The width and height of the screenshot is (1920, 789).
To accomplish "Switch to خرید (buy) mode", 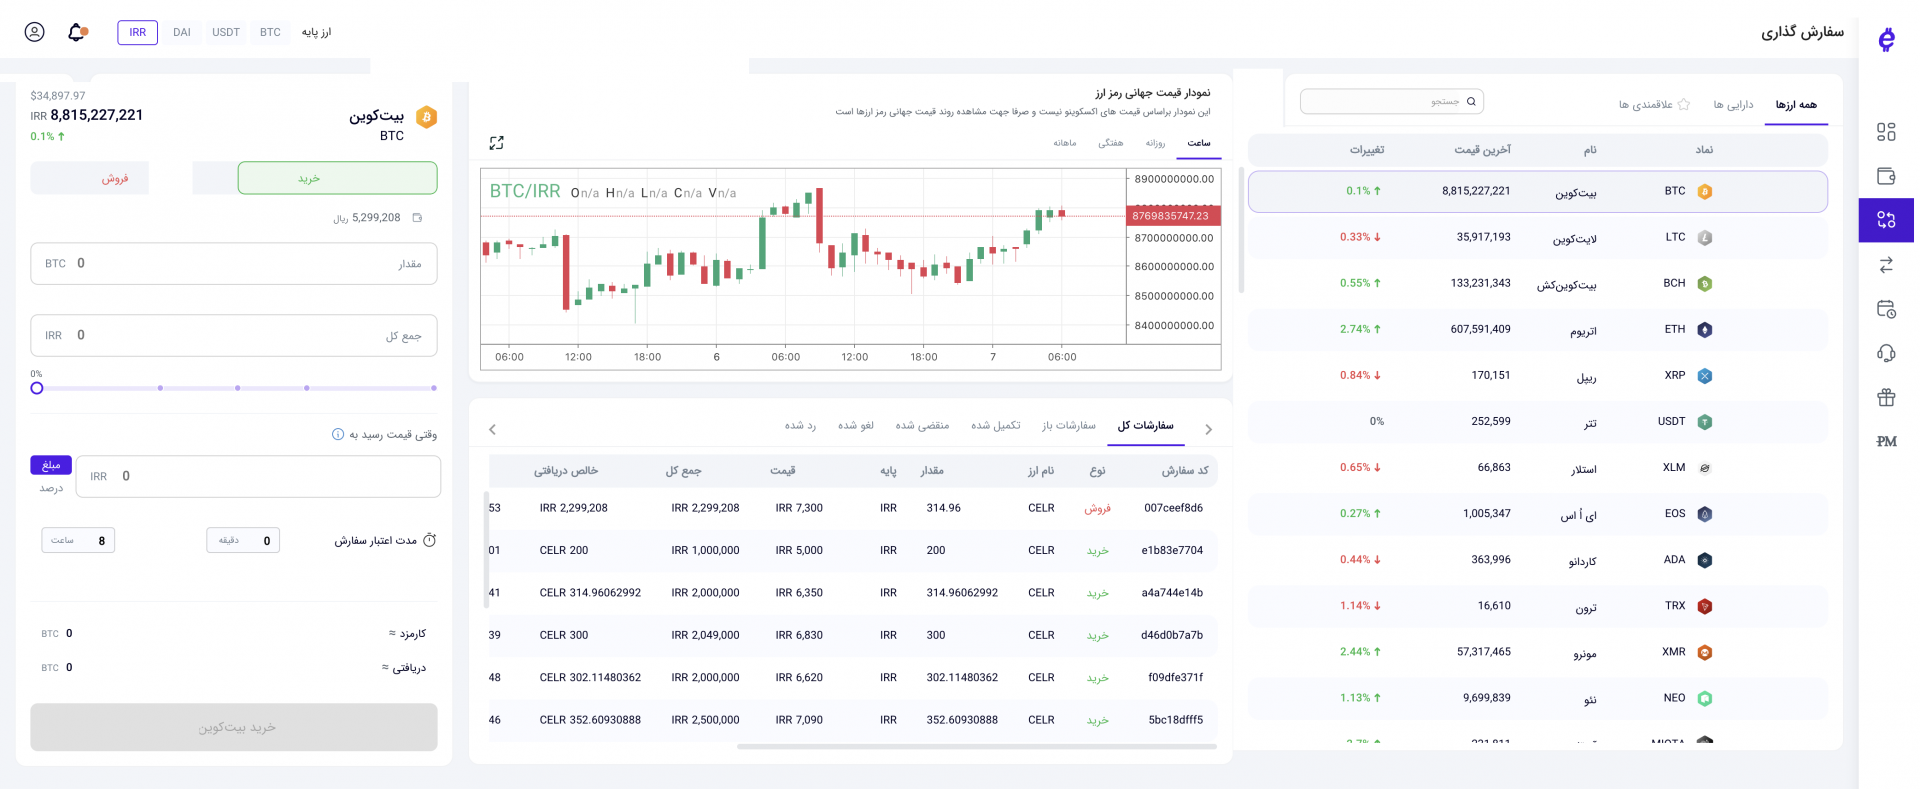I will [337, 178].
